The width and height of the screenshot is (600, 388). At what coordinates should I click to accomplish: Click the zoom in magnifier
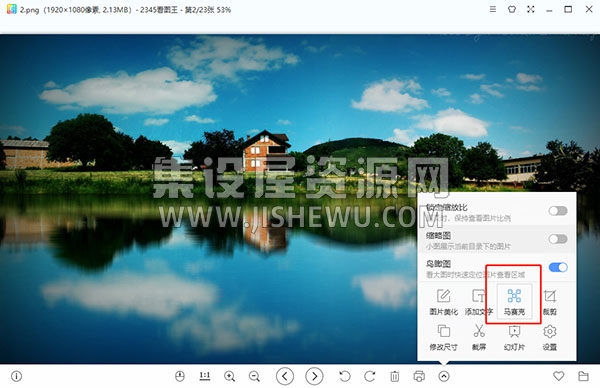tap(230, 376)
